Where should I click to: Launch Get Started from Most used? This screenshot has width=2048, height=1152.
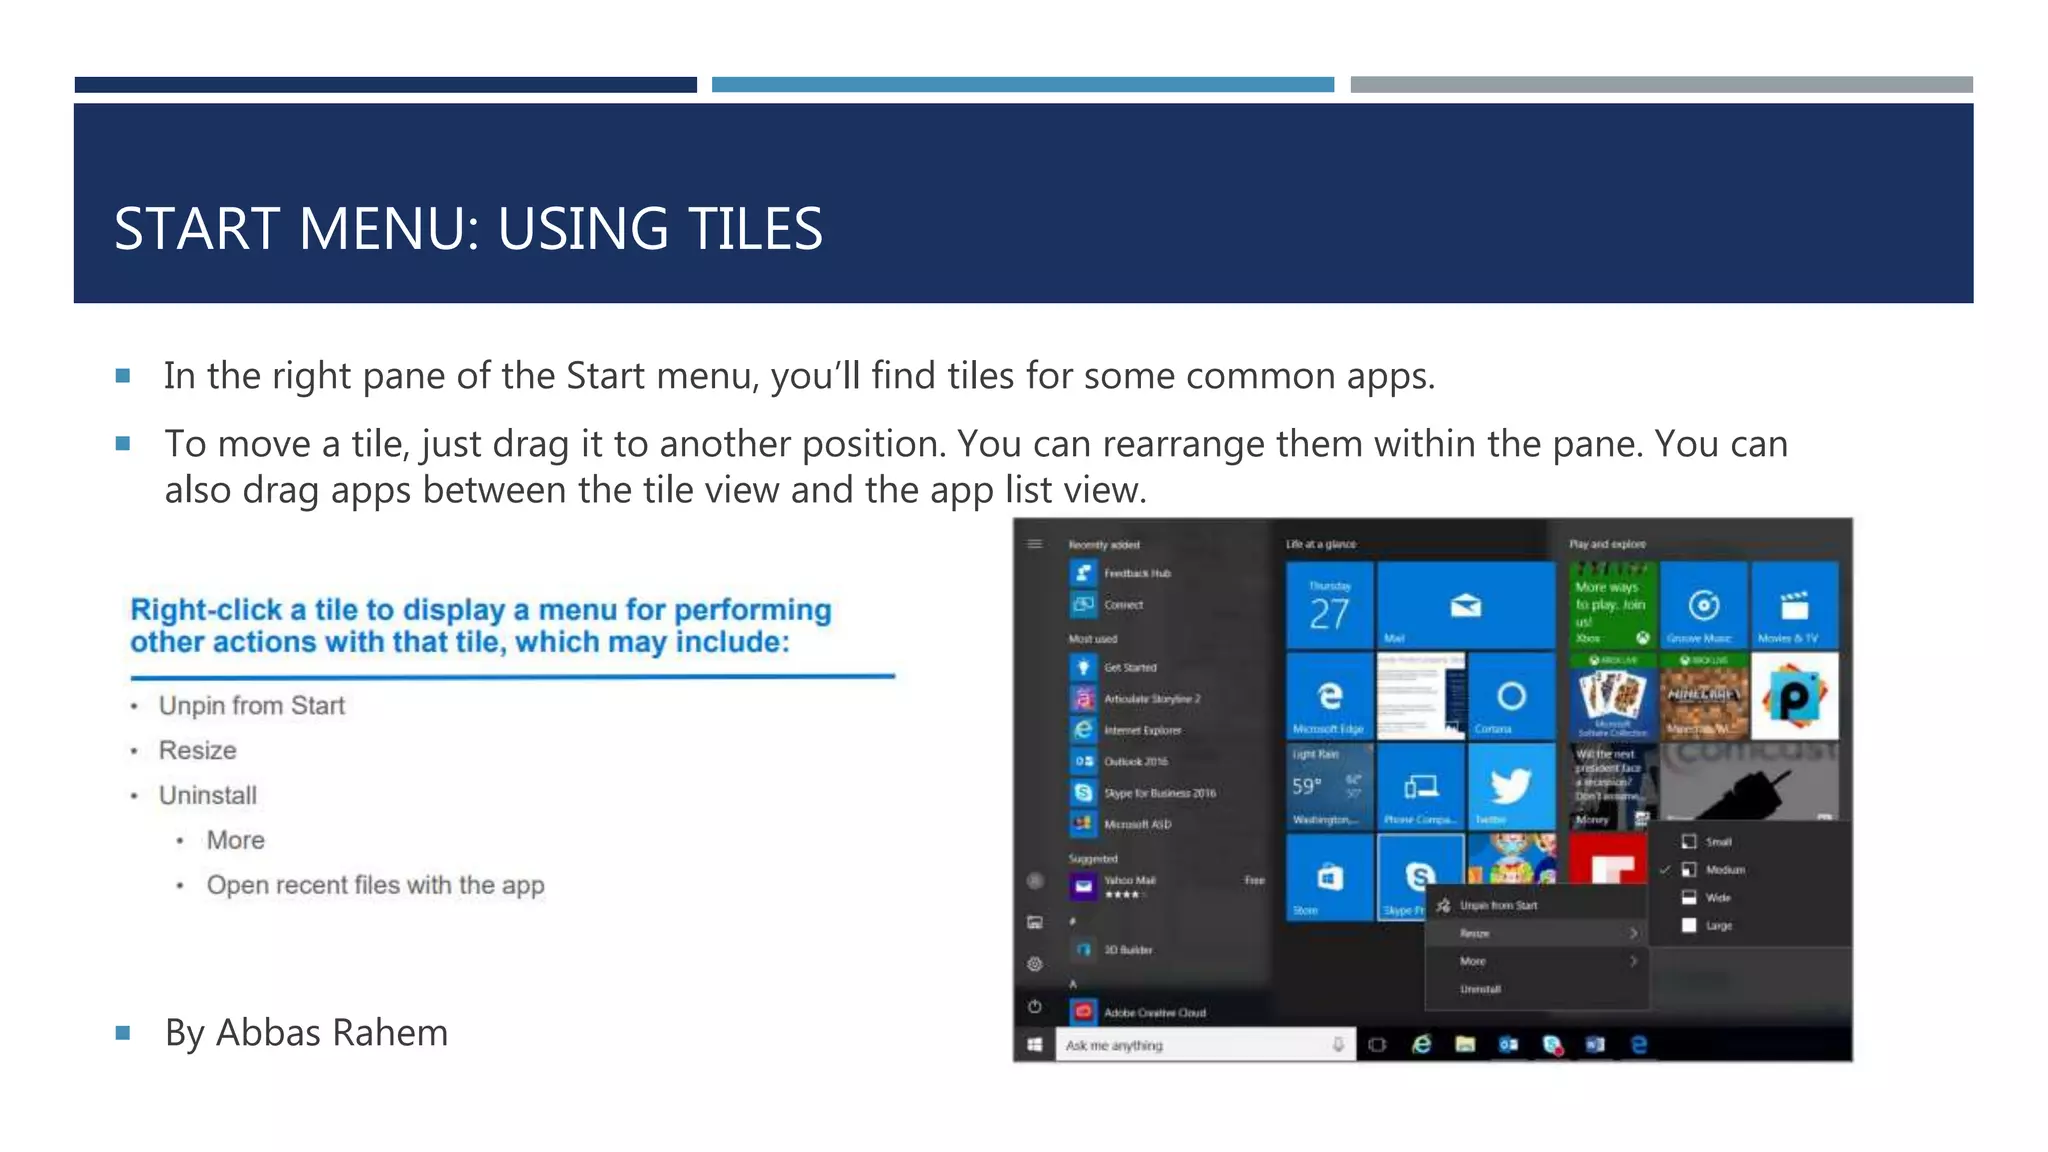[1113, 667]
